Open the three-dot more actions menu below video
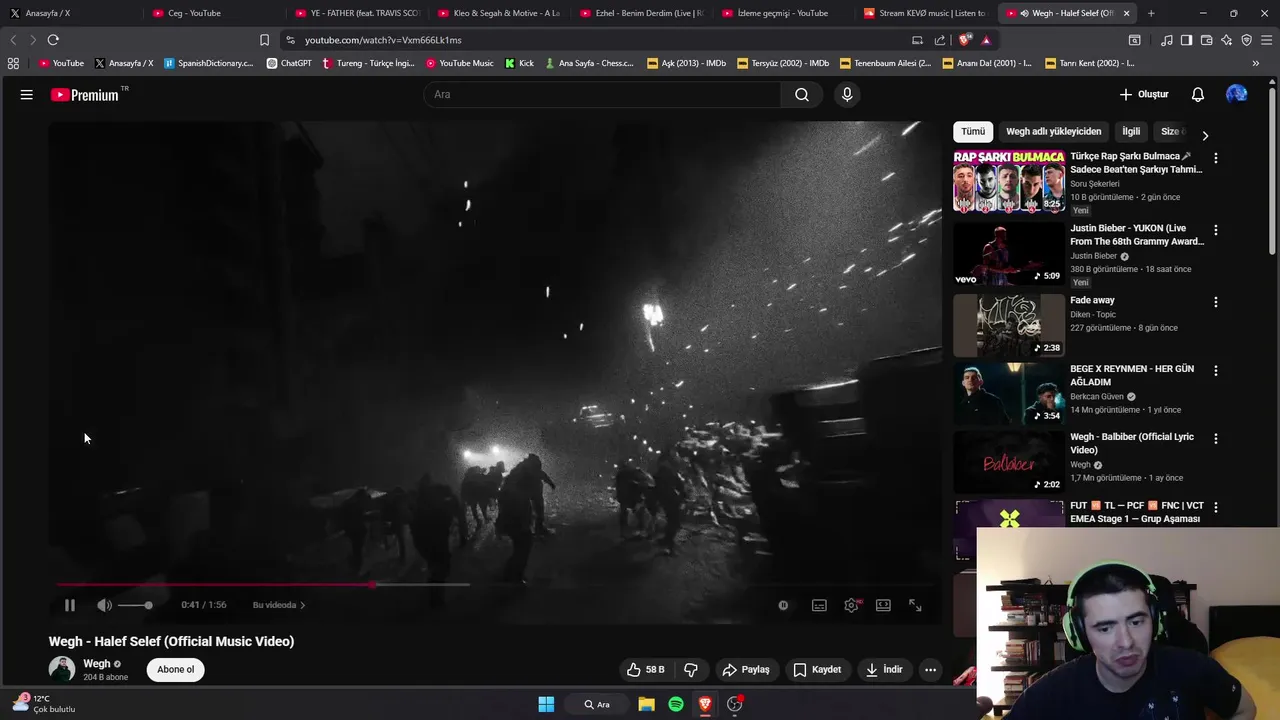1280x720 pixels. (x=930, y=670)
